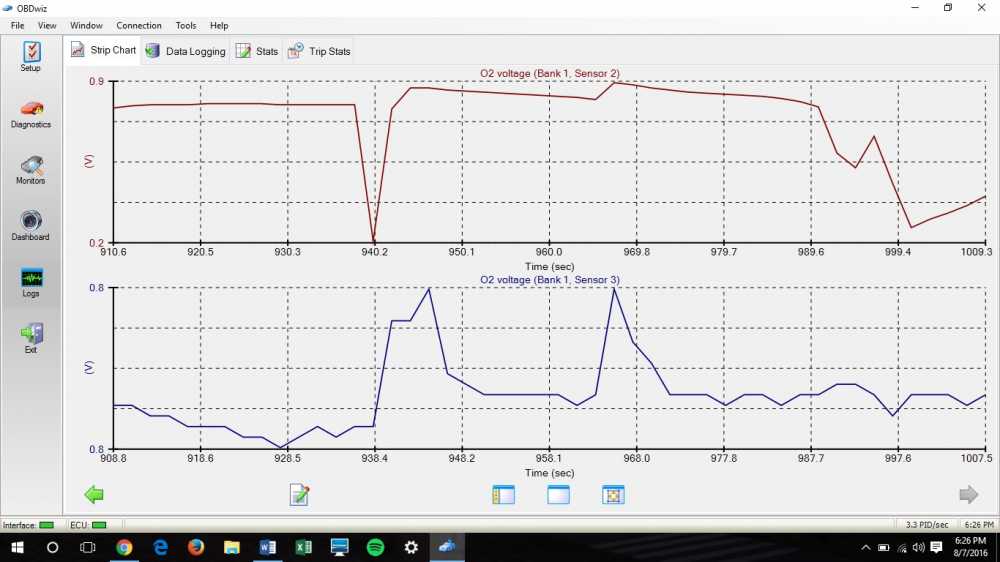The width and height of the screenshot is (1000, 562).
Task: Switch to the Trip Stats tab
Action: 320,51
